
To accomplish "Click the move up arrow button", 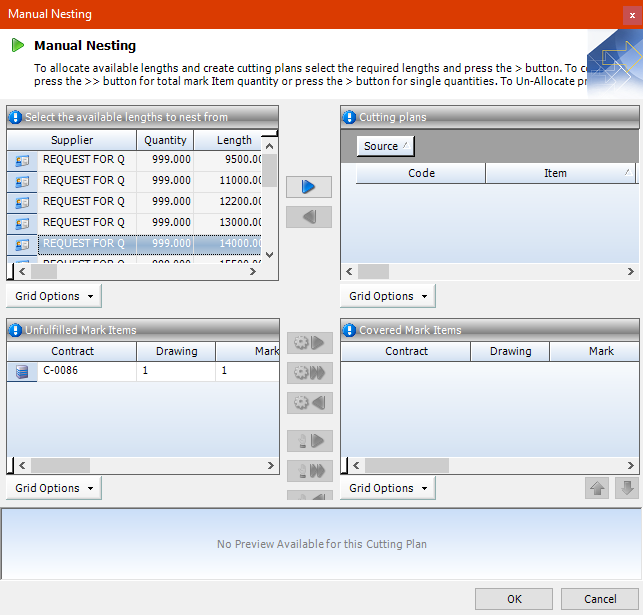I will pos(597,488).
